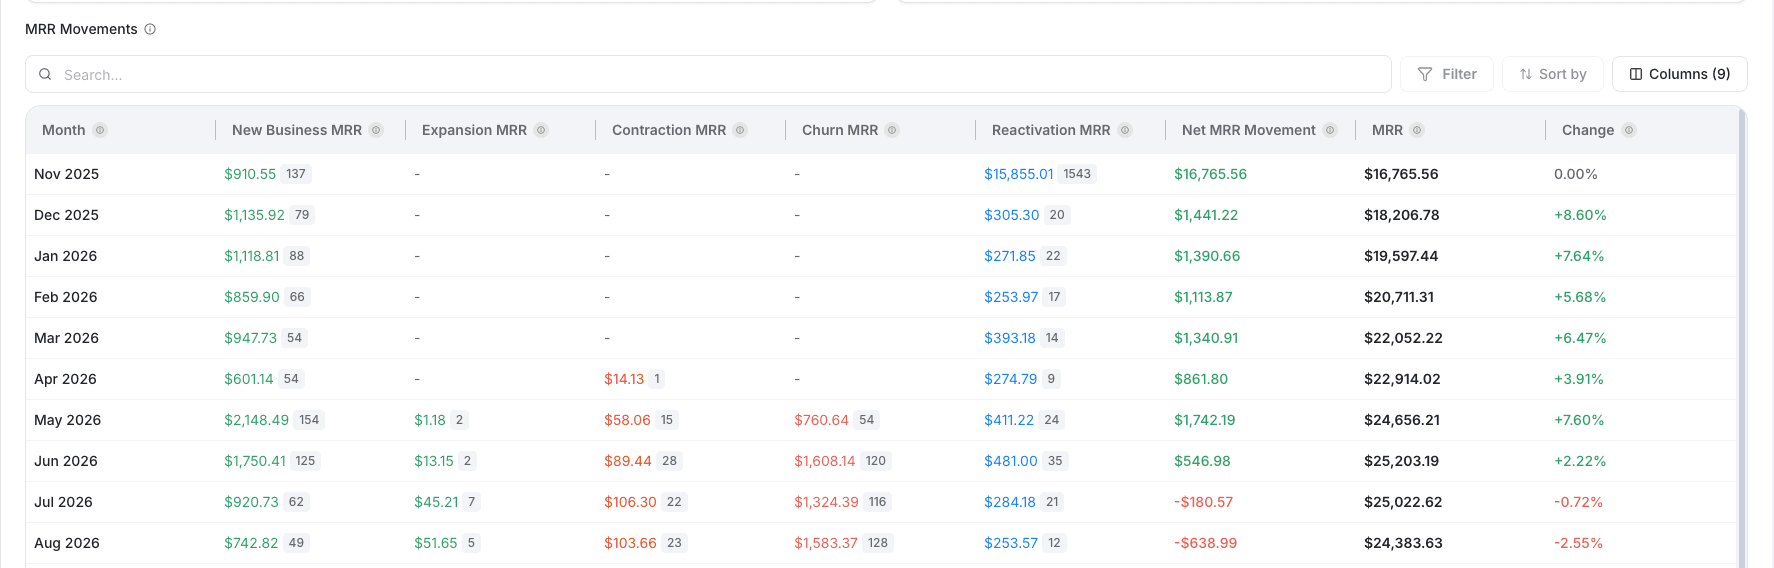This screenshot has width=1774, height=568.
Task: Click the $1,118.81 new business value
Action: pyautogui.click(x=252, y=256)
